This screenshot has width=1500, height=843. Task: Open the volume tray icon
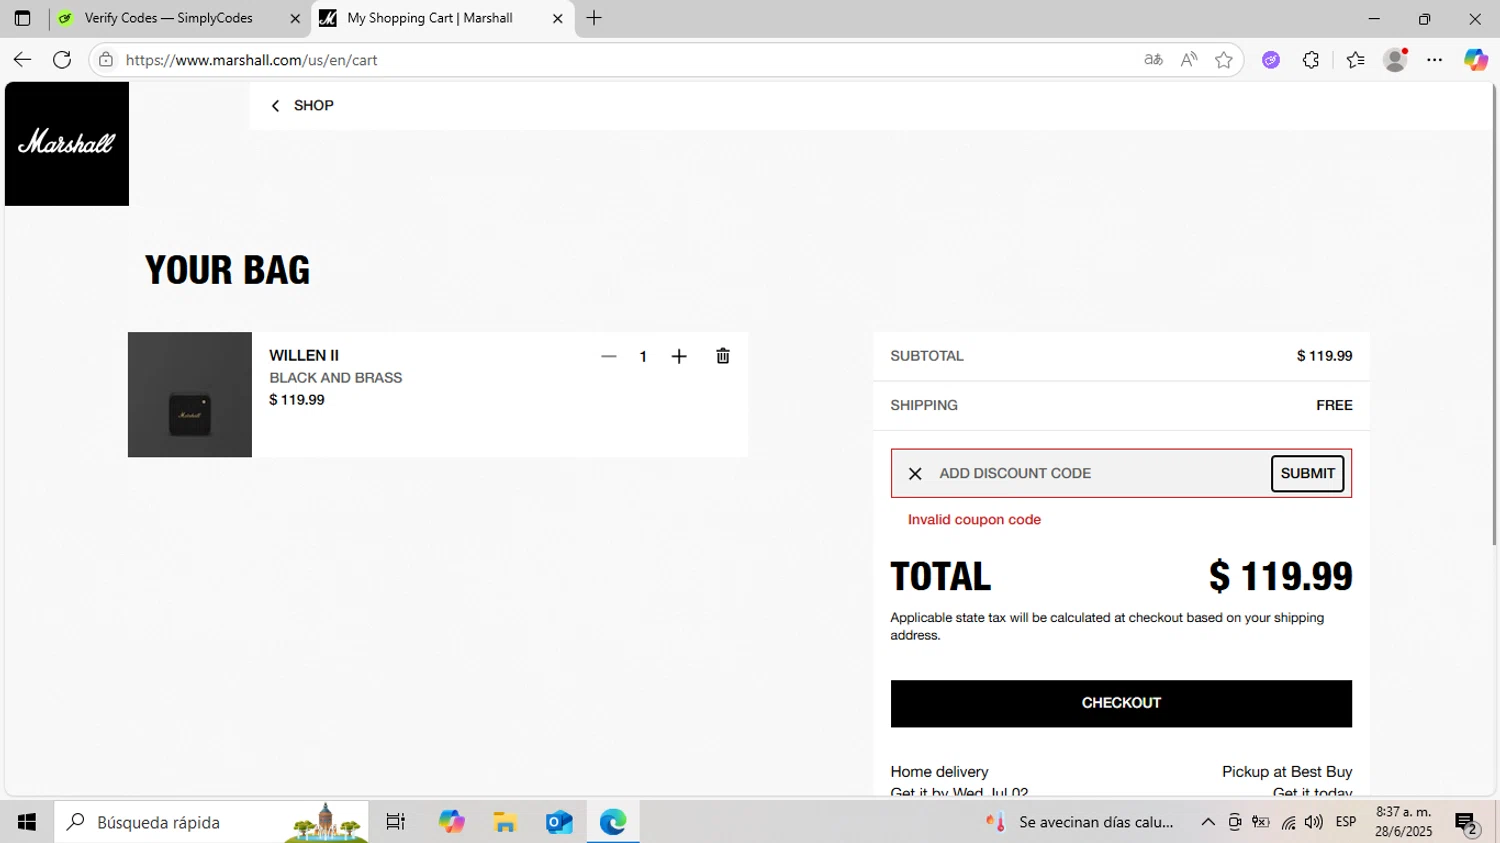point(1314,822)
